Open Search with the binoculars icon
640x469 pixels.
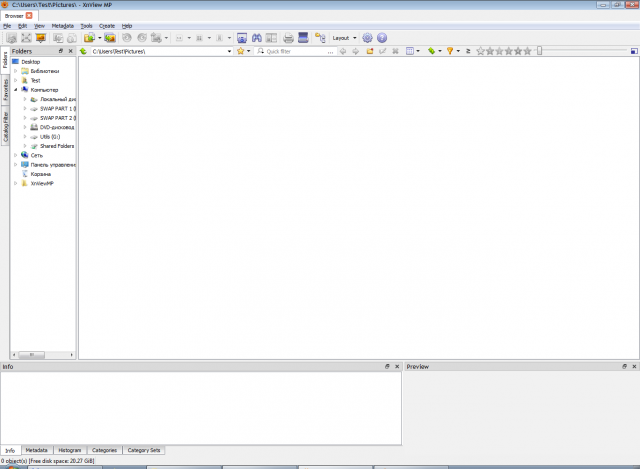tap(257, 38)
